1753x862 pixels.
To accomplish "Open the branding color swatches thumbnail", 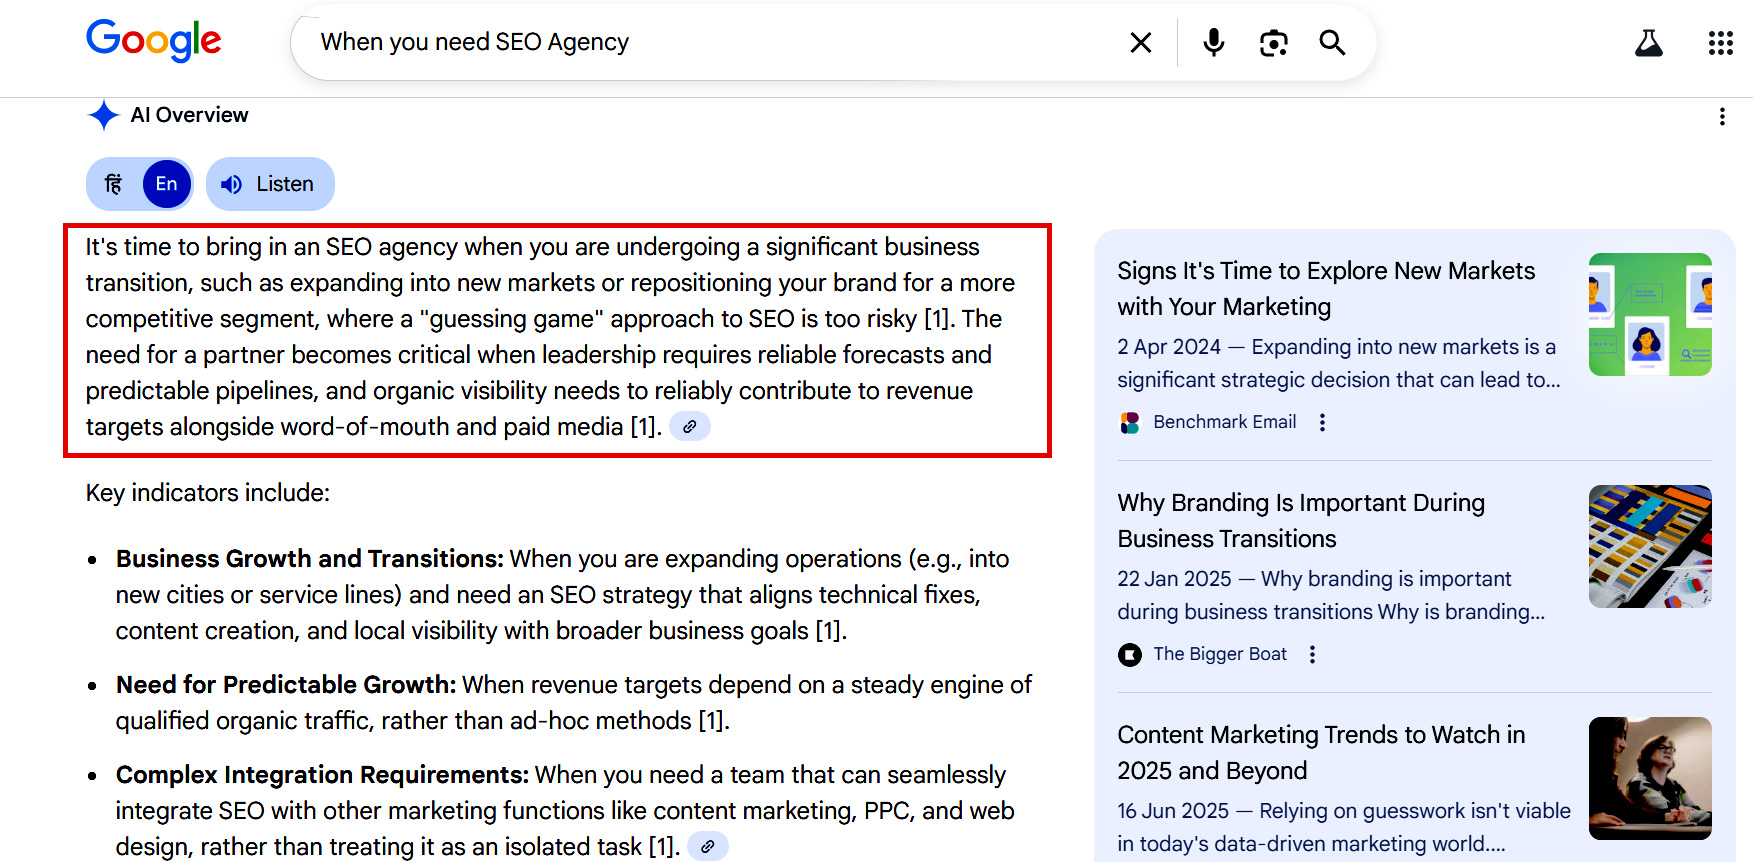I will pos(1650,546).
